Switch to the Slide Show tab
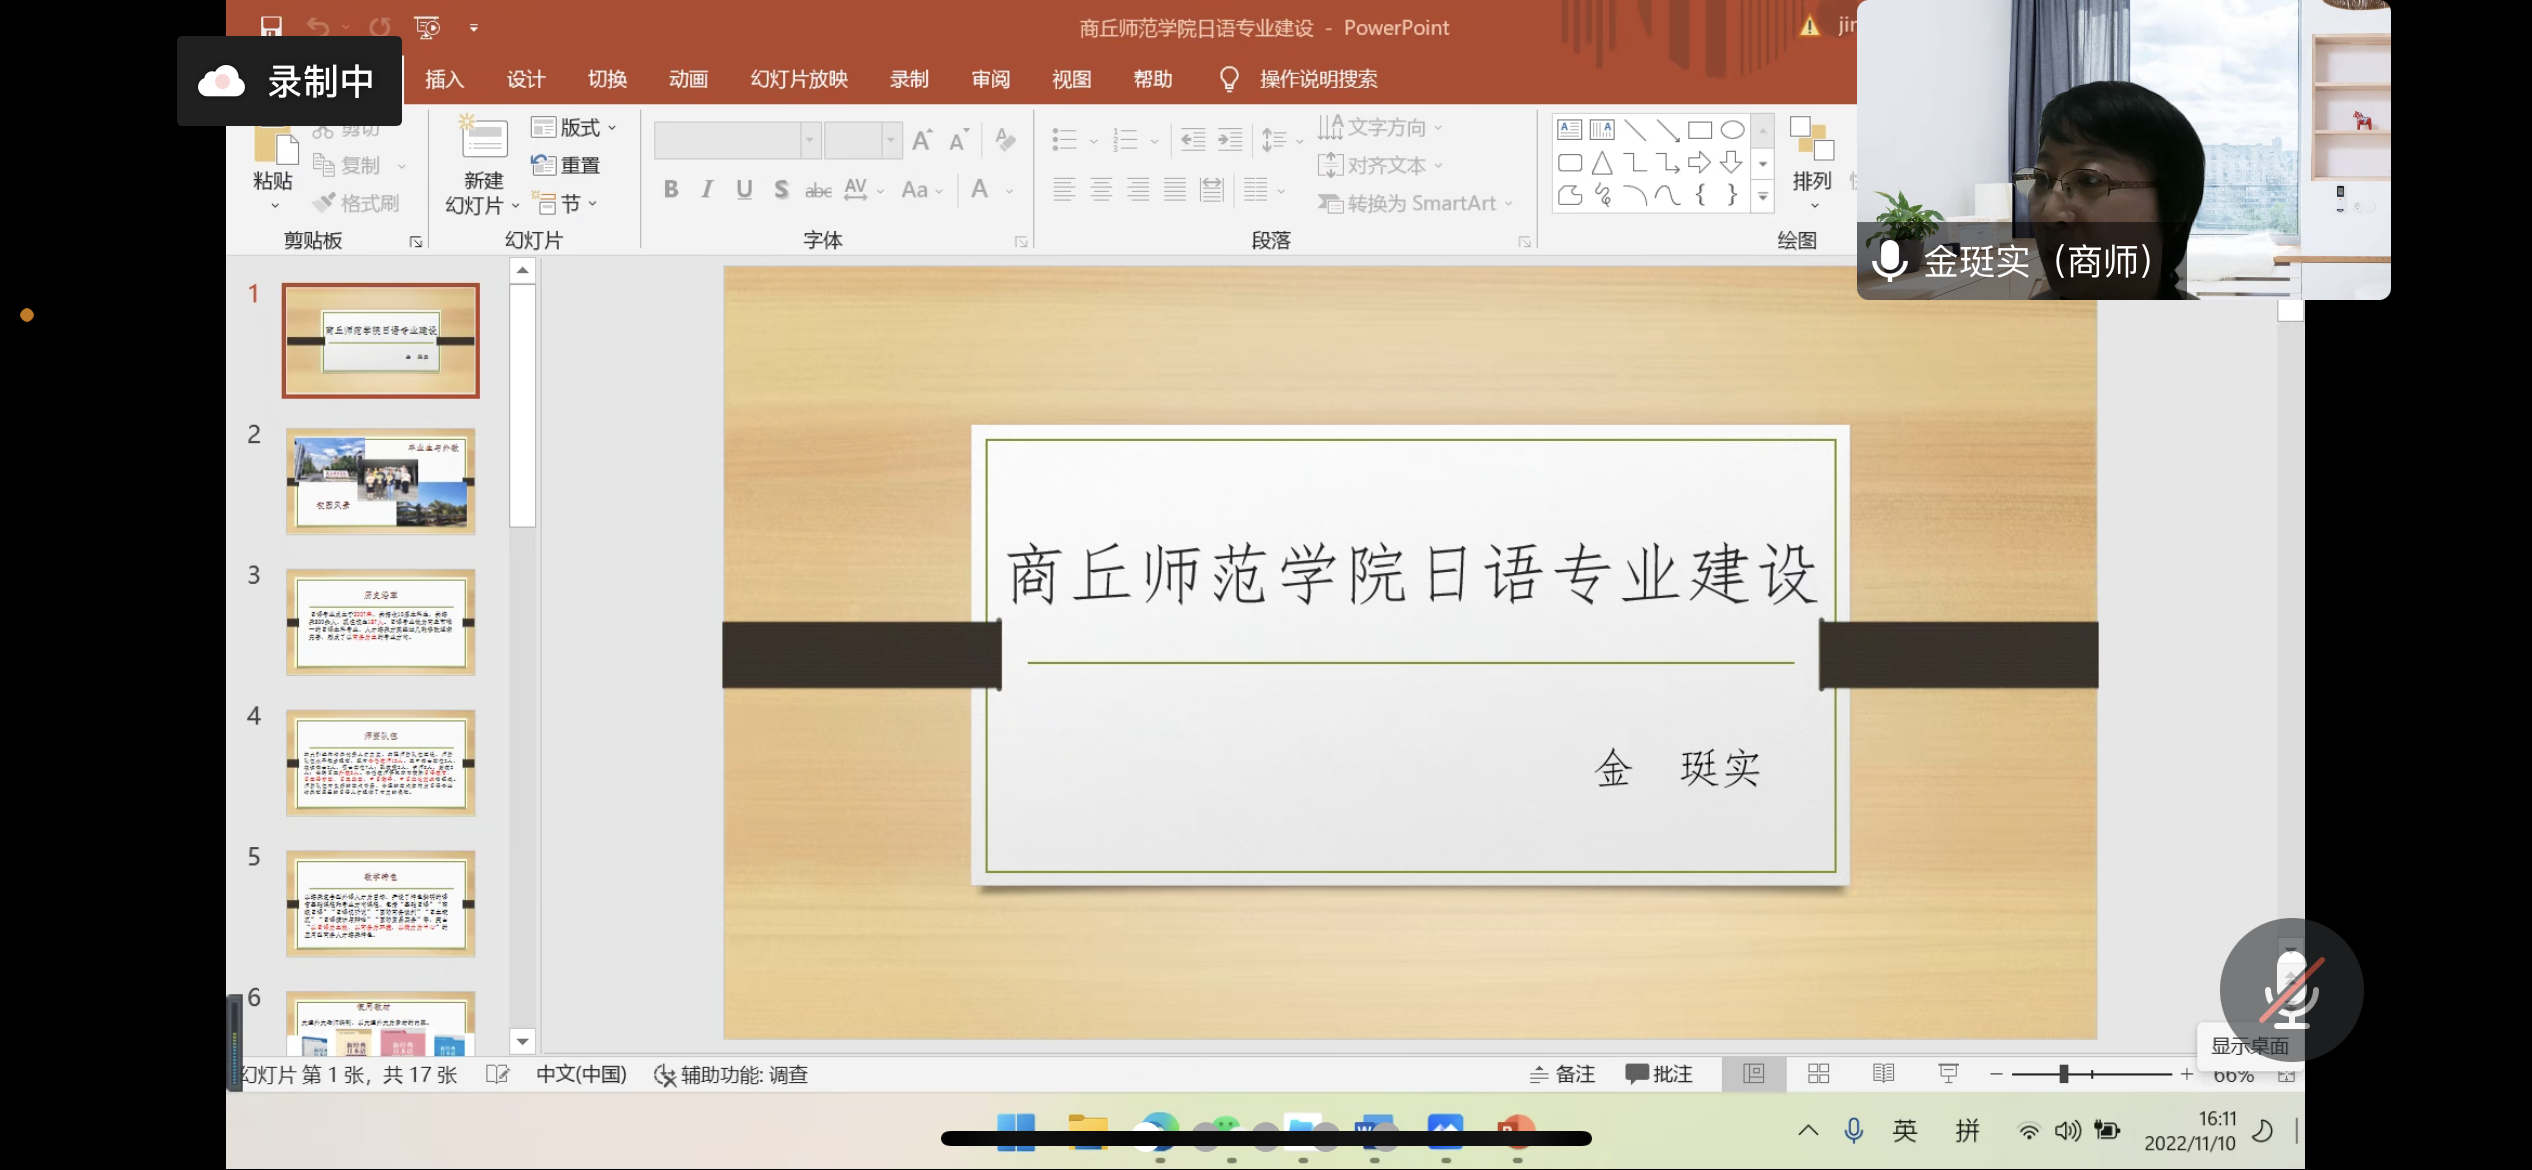The height and width of the screenshot is (1170, 2532). (798, 79)
